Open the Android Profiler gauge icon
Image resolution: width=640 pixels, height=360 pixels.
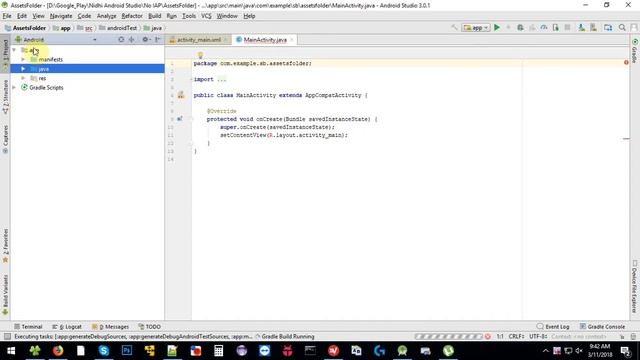(544, 27)
